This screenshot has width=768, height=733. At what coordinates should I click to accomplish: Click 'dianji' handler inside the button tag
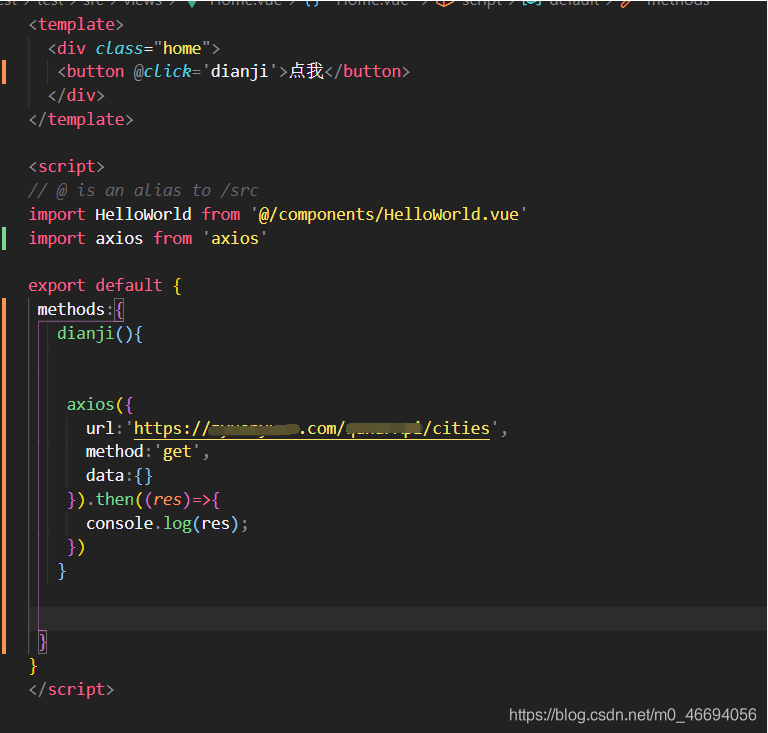point(240,72)
